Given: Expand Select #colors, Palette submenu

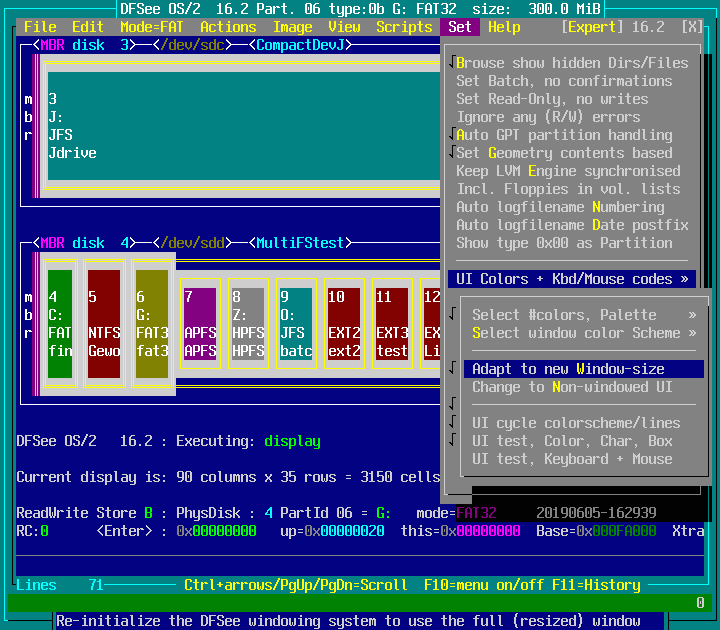Looking at the screenshot, I should (x=584, y=315).
